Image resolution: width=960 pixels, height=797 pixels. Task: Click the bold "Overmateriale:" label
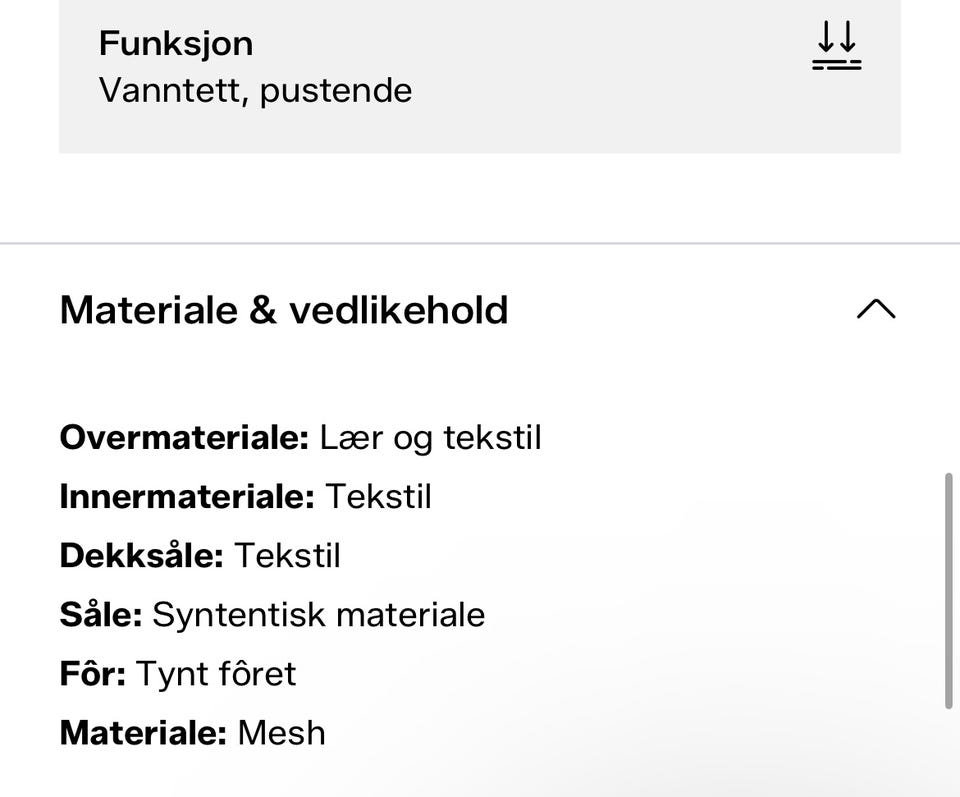pyautogui.click(x=184, y=437)
